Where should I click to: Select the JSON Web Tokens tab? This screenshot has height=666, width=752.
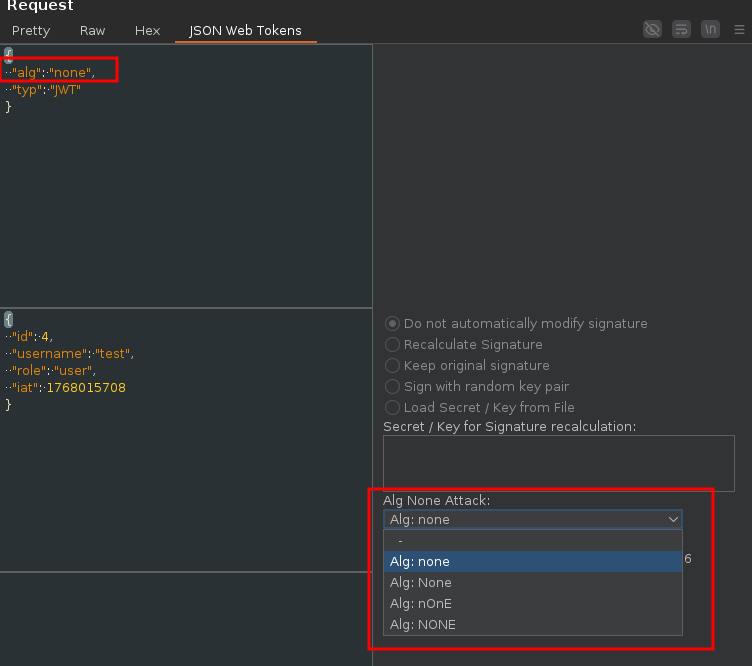click(246, 31)
